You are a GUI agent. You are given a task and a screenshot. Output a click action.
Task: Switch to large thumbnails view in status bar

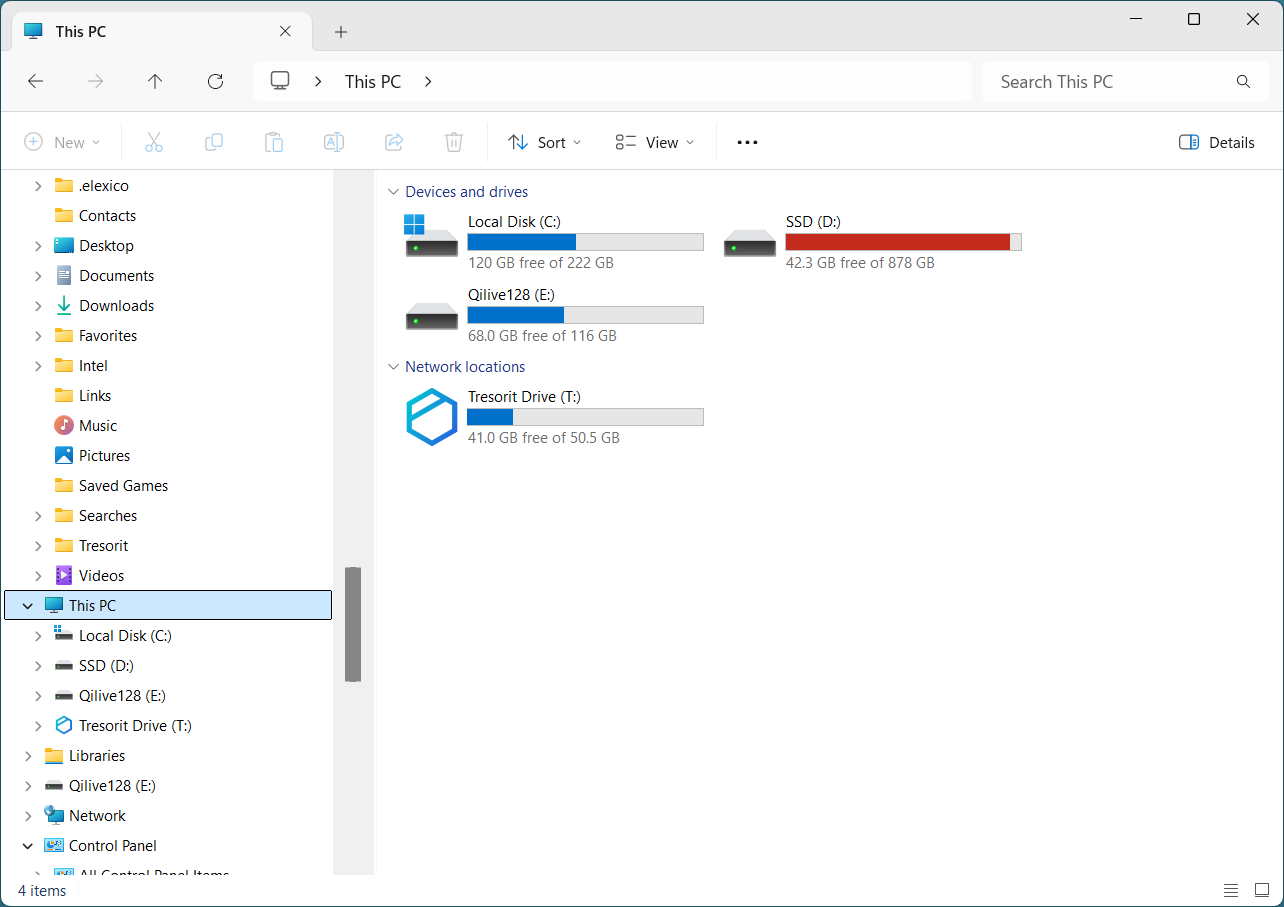tap(1262, 890)
